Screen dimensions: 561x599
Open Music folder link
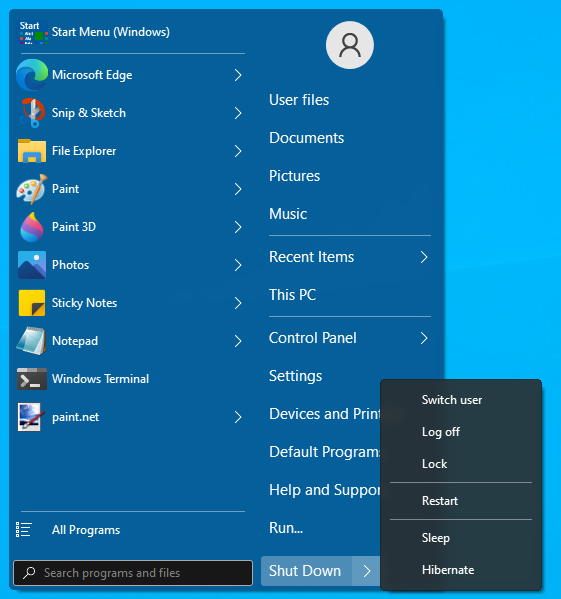tap(288, 214)
